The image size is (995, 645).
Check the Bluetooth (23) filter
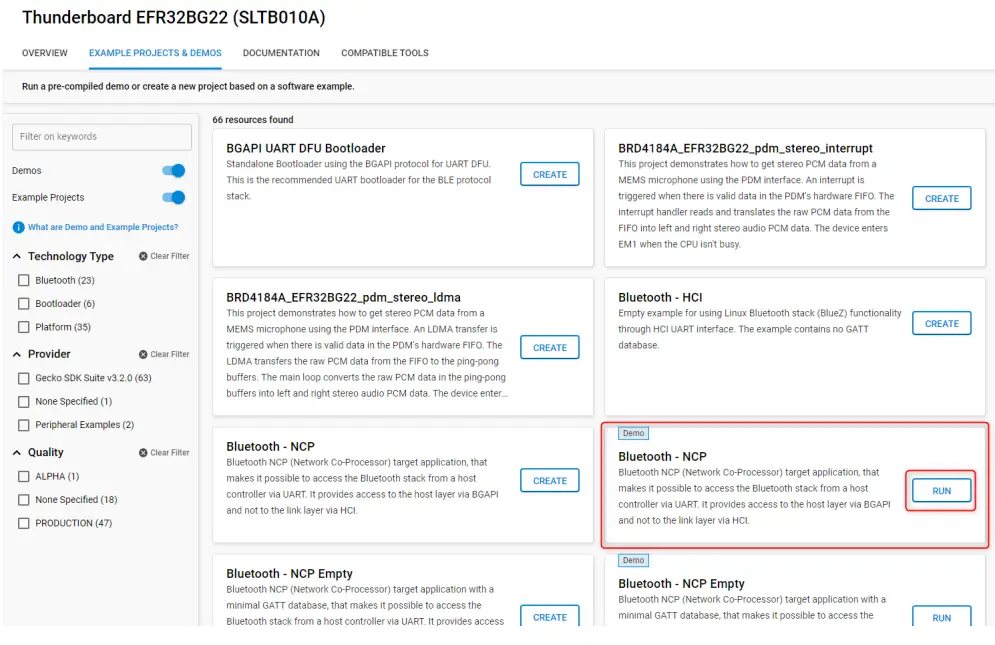25,279
